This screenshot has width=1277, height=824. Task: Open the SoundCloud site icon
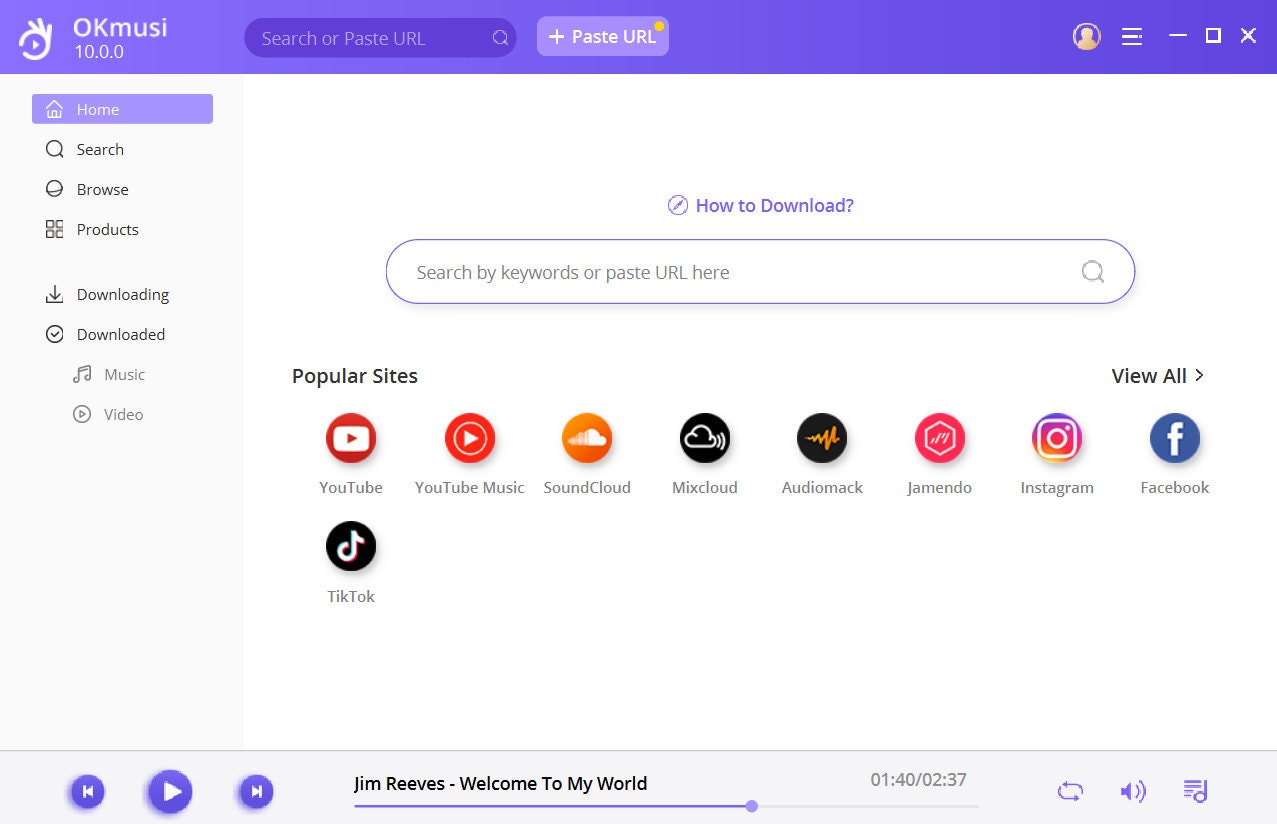587,438
